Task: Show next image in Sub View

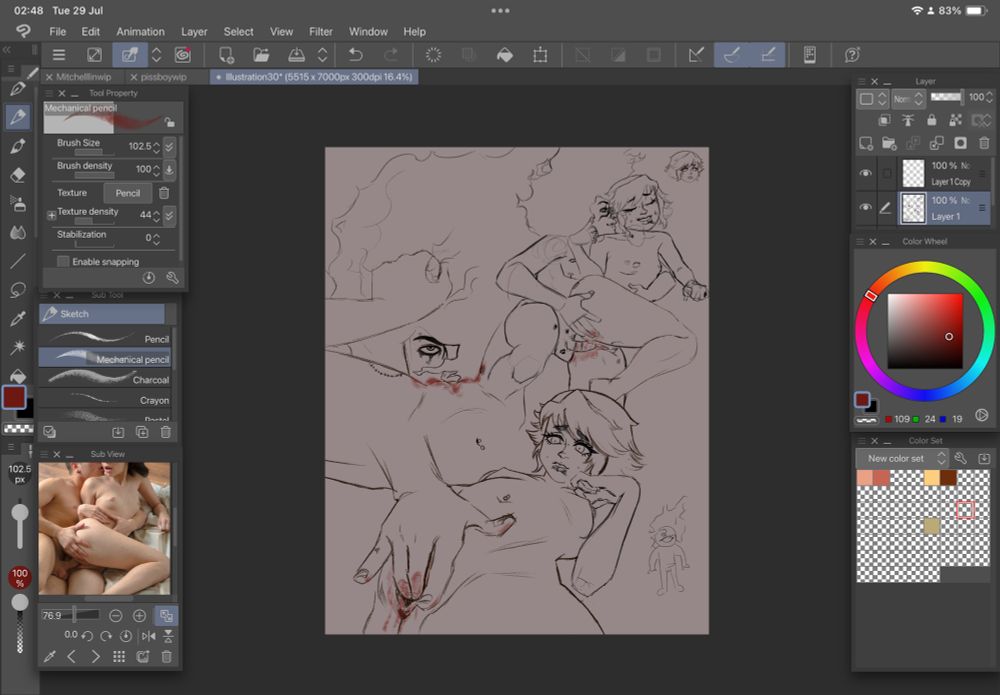Action: tap(95, 657)
